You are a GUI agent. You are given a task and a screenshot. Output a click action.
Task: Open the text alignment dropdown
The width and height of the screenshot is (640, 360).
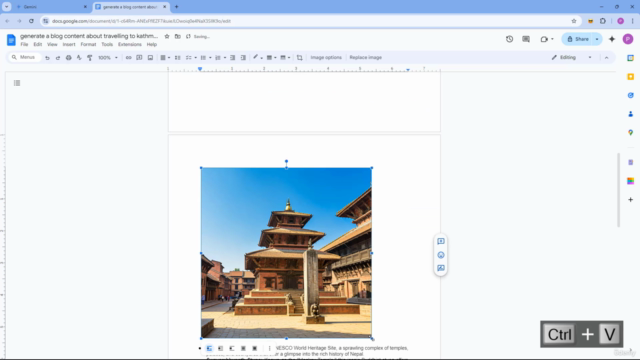(x=165, y=58)
